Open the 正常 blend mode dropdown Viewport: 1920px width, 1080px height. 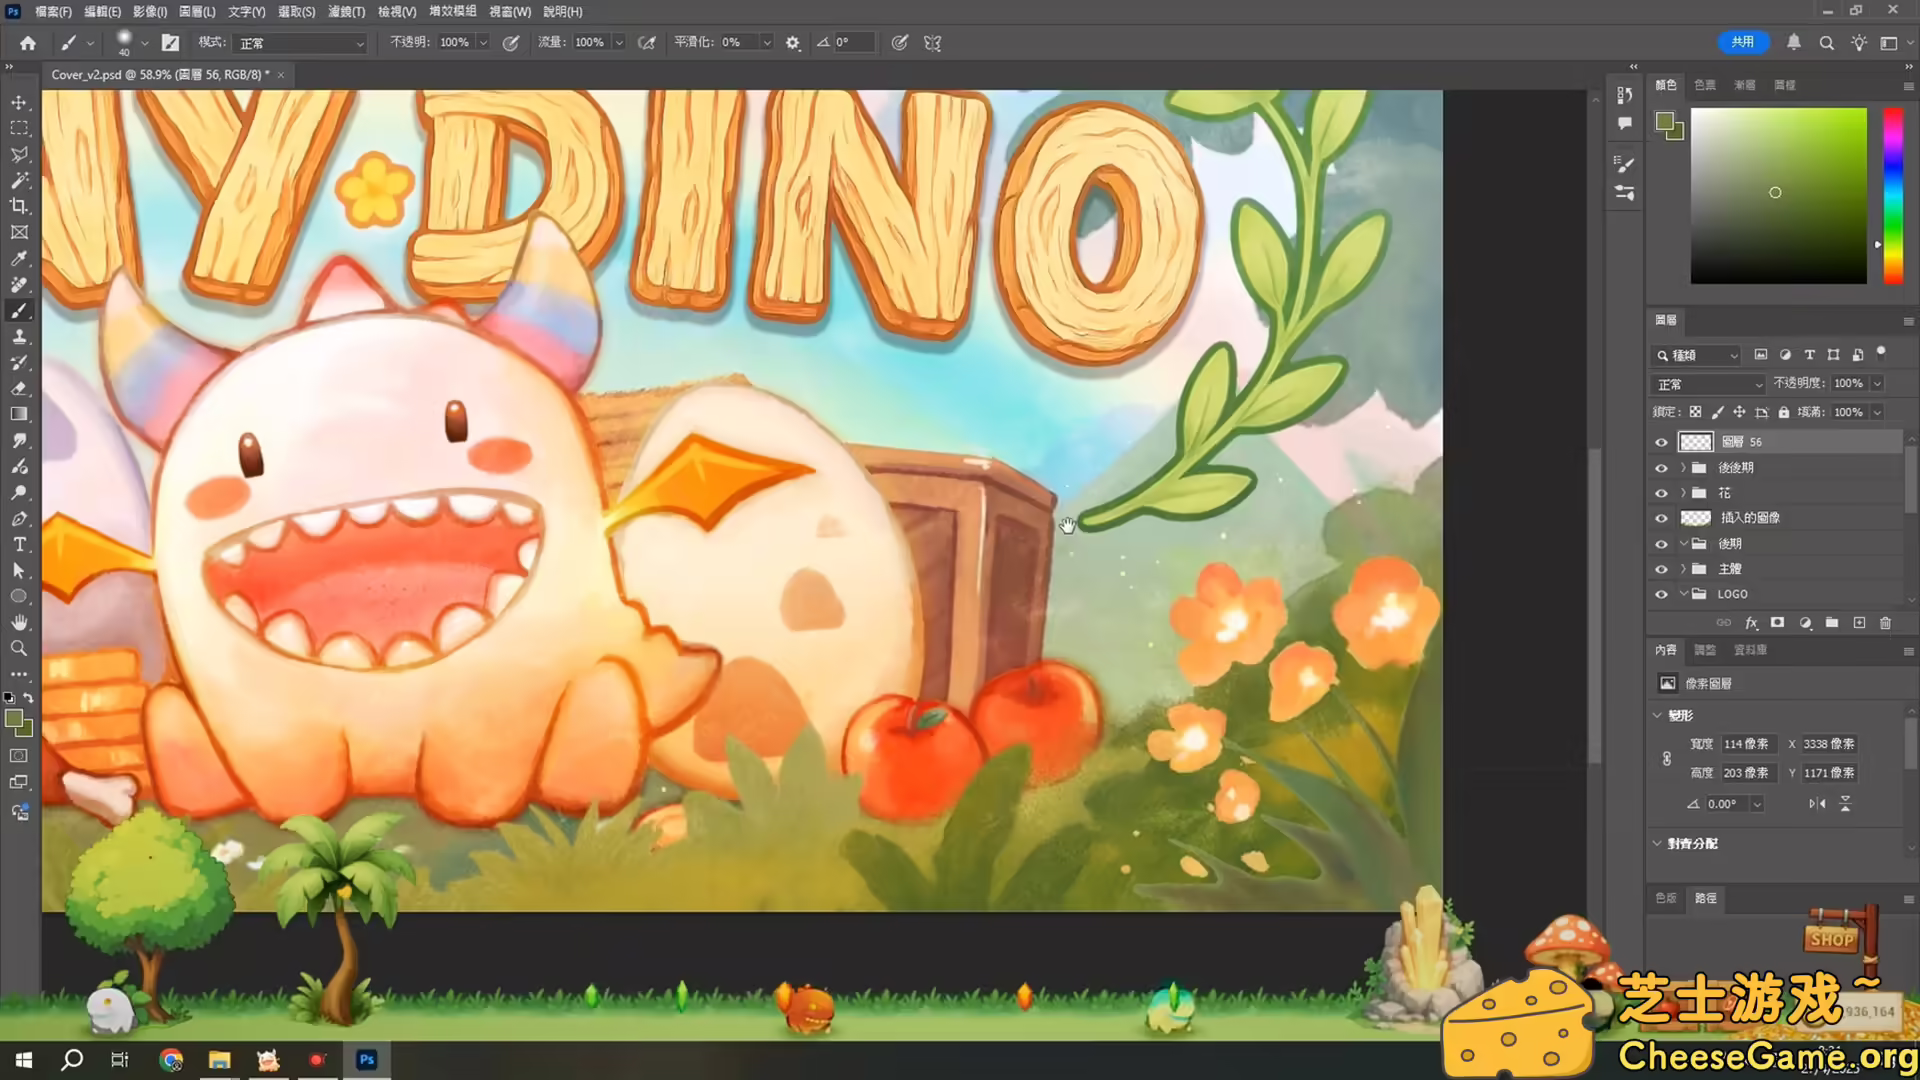pyautogui.click(x=1708, y=383)
